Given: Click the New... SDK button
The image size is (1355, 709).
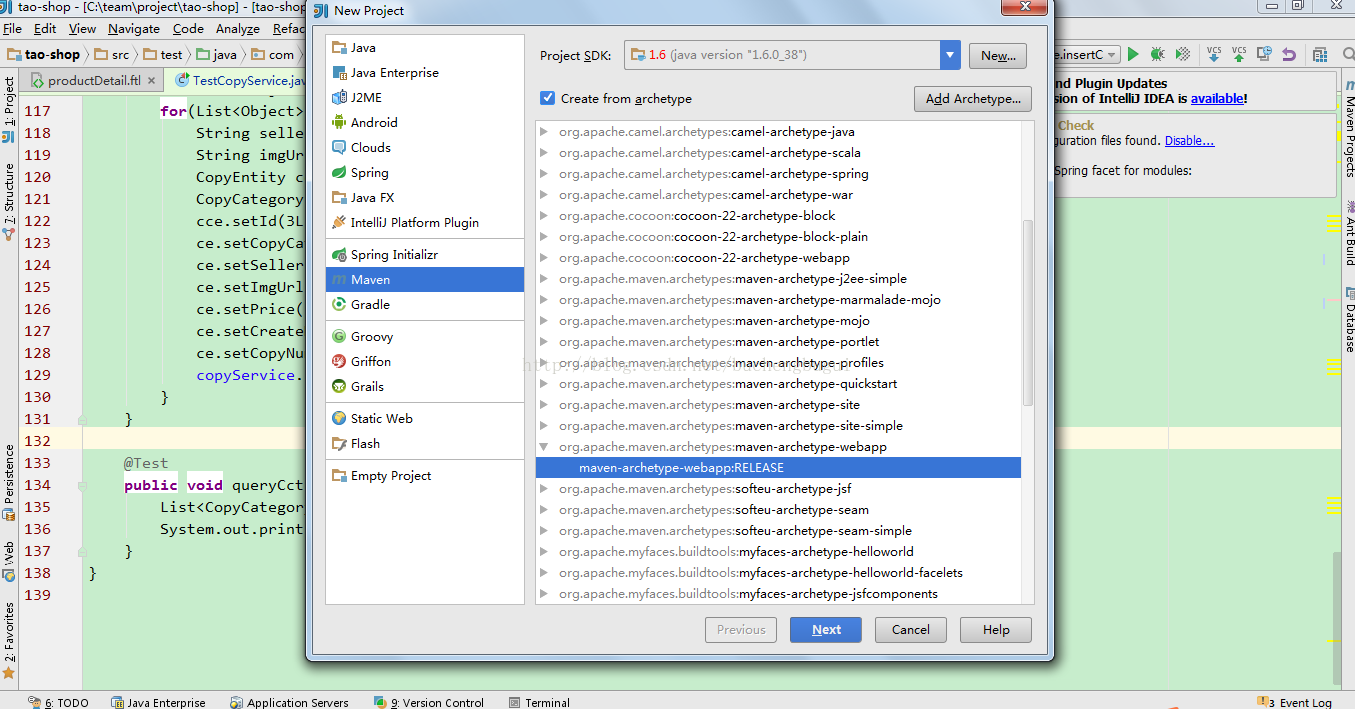Looking at the screenshot, I should coord(998,56).
